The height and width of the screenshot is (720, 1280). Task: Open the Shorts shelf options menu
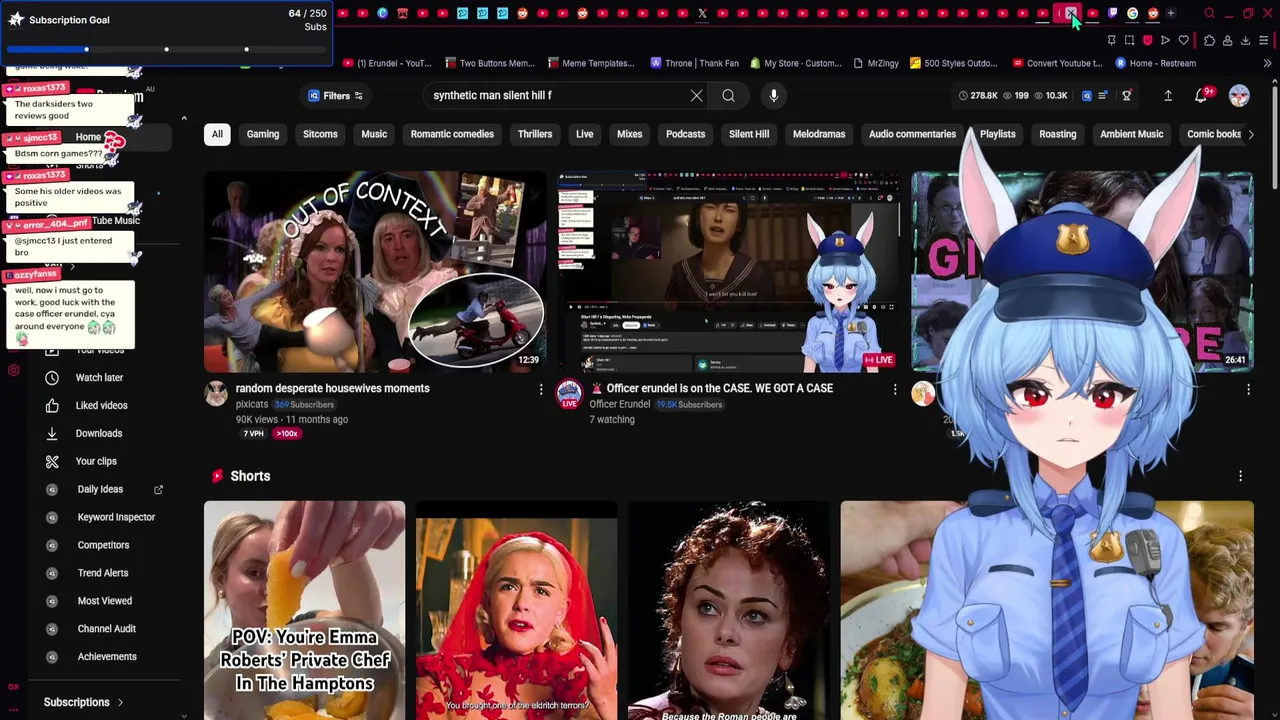click(1240, 476)
